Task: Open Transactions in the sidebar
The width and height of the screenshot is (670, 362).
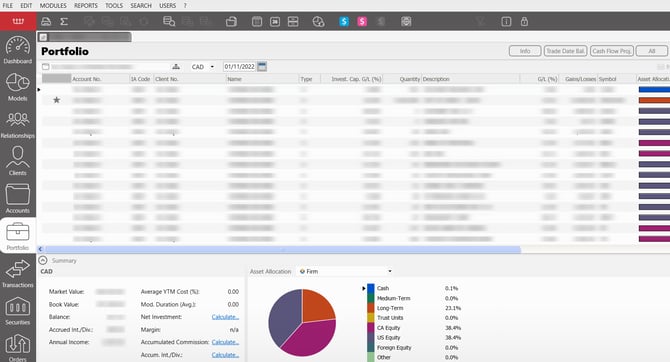Action: pos(18,274)
